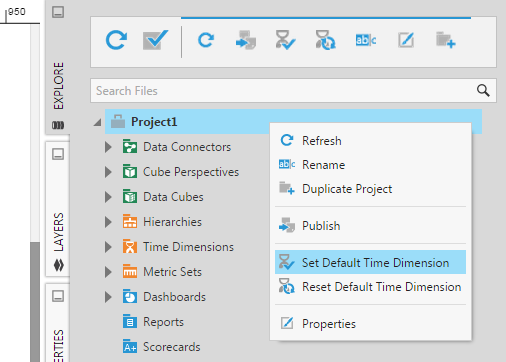Click the small Refresh toolbar icon
Screen dimensions: 506x362
206,40
